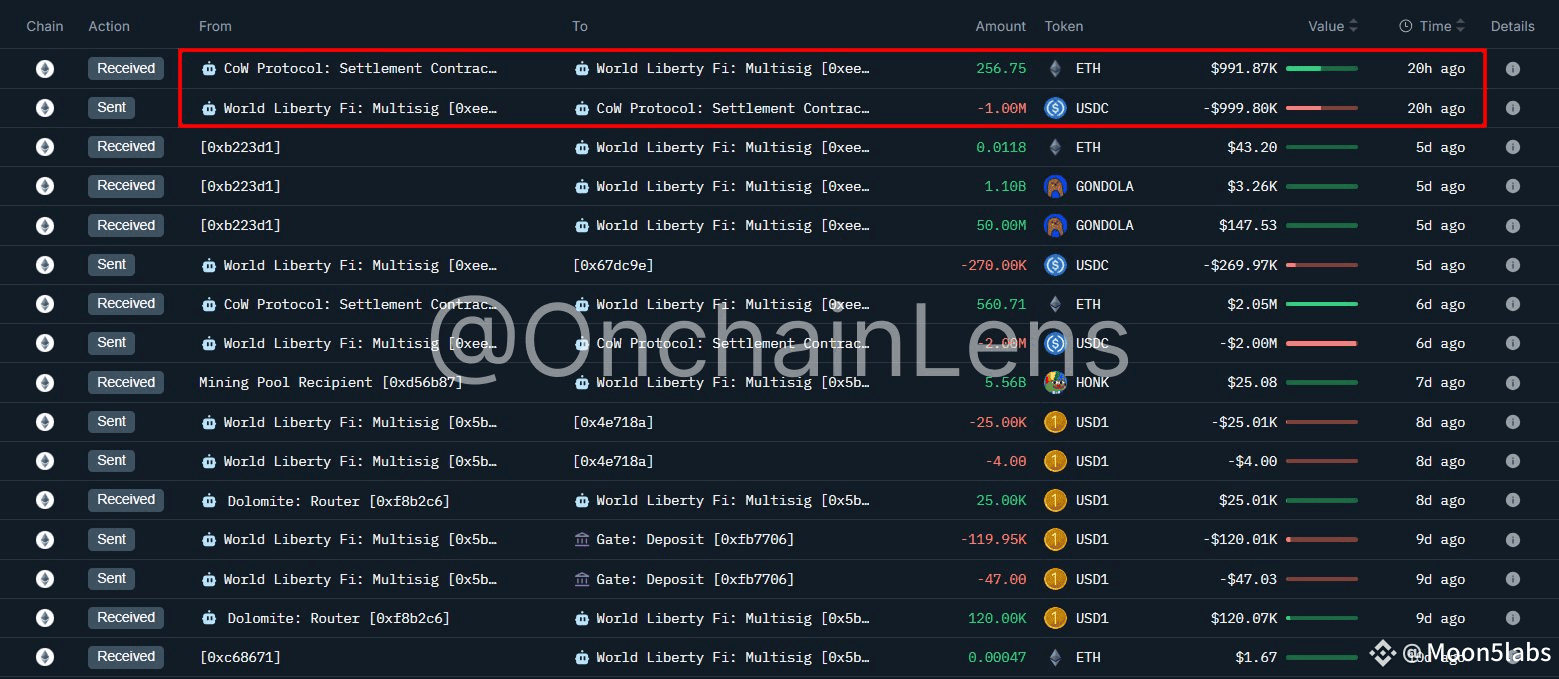The height and width of the screenshot is (679, 1559).
Task: Open details info icon for -1.00M USDC row
Action: click(x=1513, y=108)
